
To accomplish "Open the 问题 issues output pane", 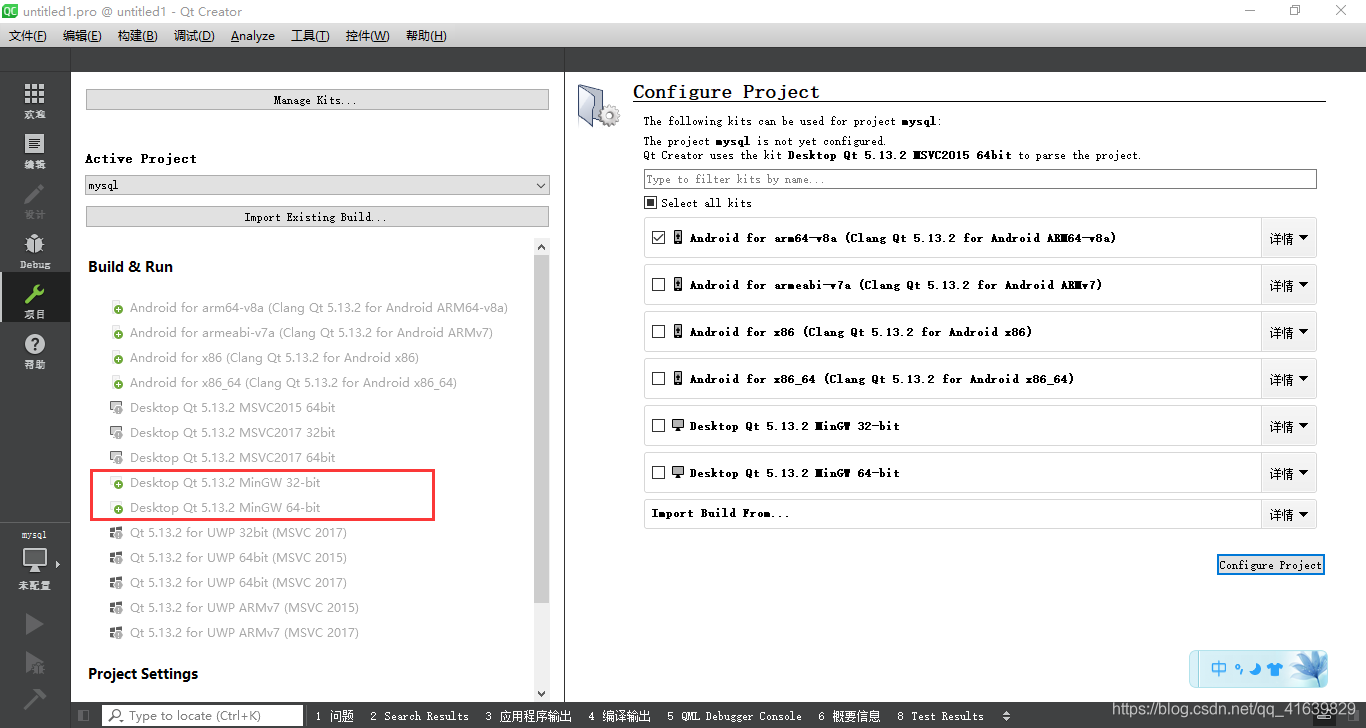I will (335, 716).
